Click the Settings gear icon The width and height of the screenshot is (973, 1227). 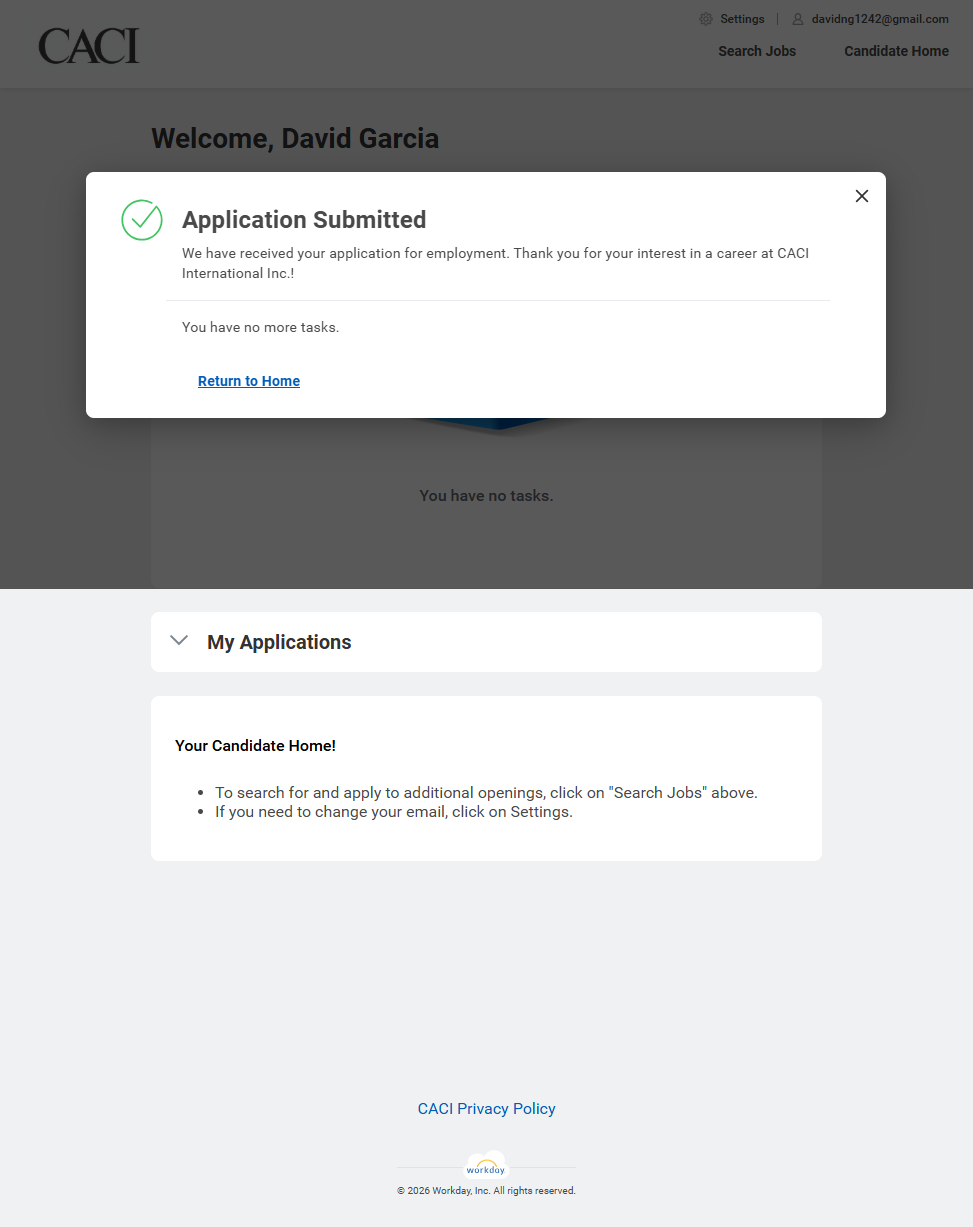click(x=706, y=19)
